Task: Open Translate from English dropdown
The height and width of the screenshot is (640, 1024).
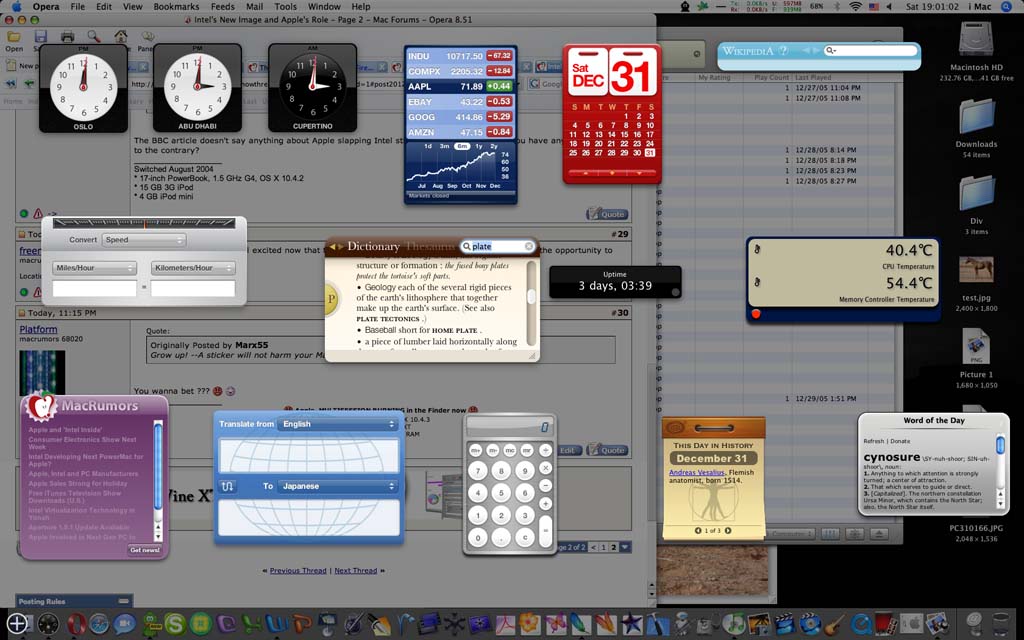Action: (x=337, y=424)
